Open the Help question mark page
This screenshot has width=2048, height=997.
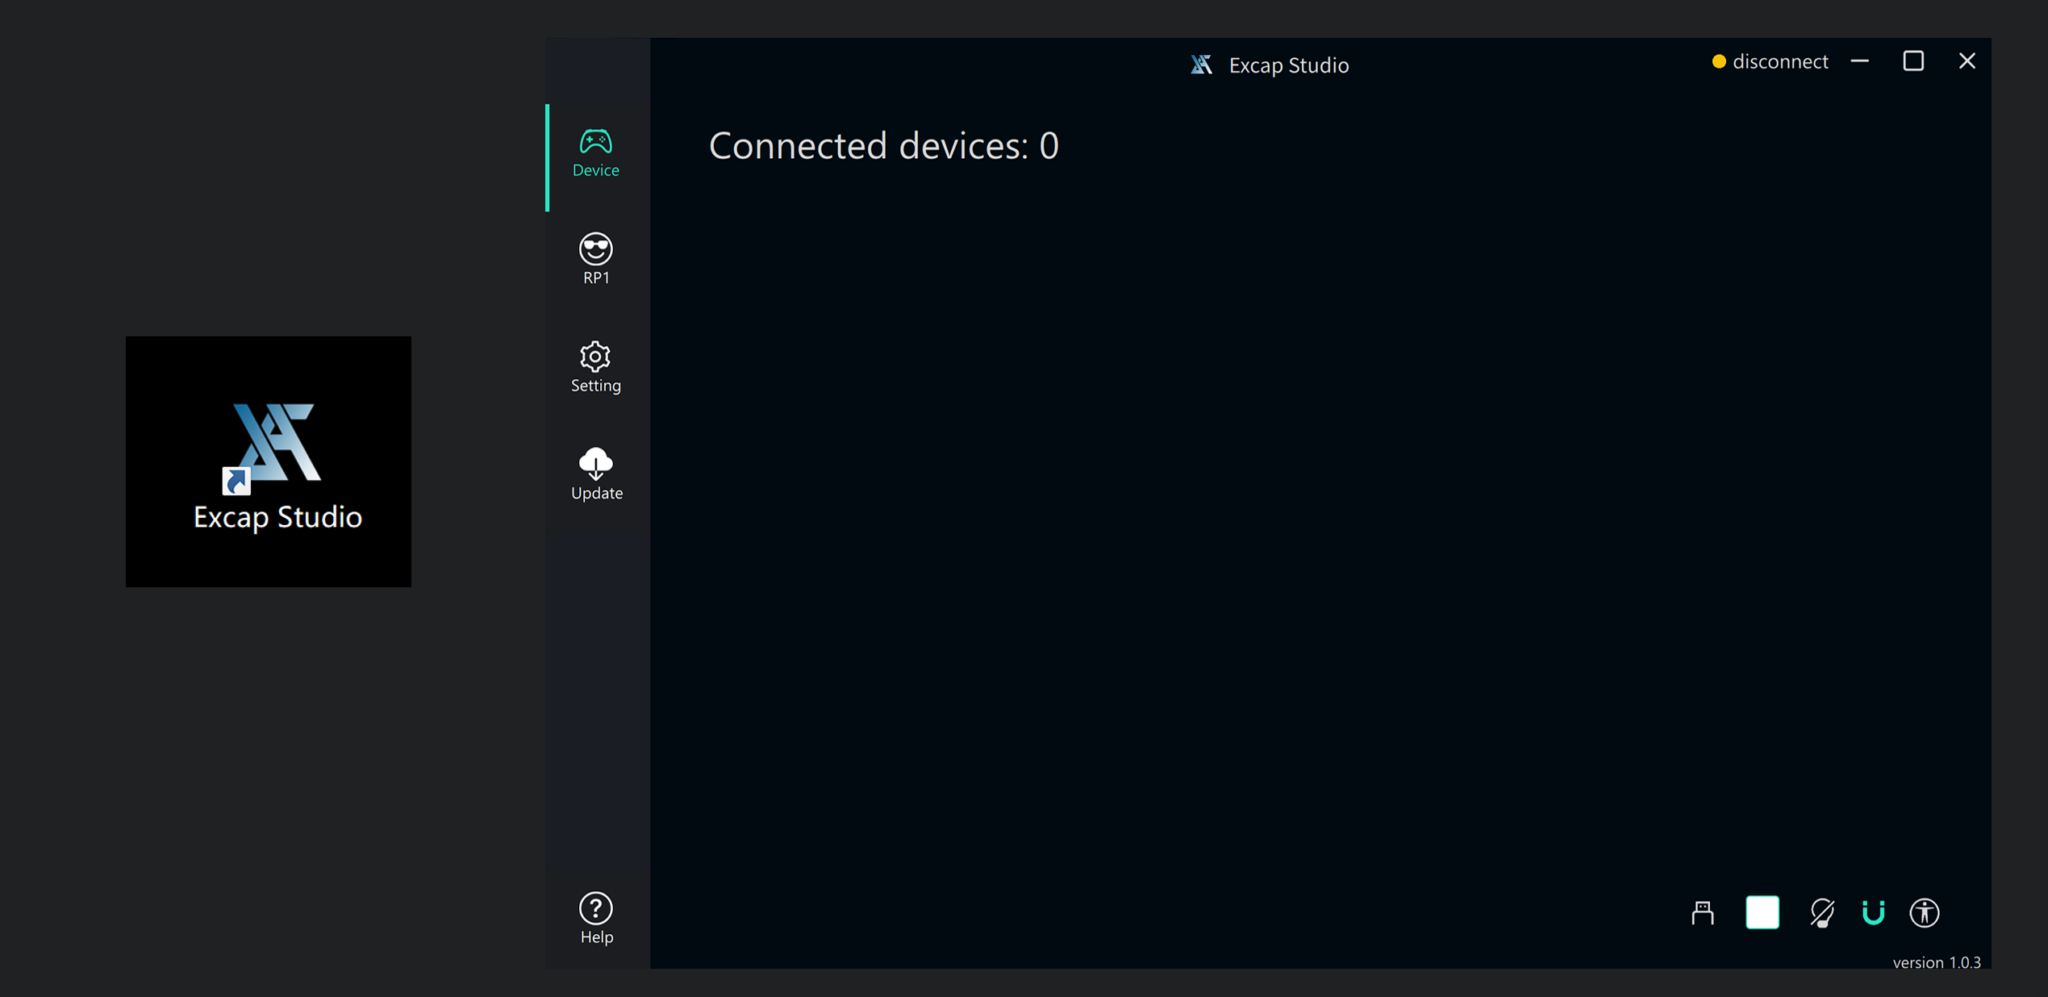pos(596,918)
